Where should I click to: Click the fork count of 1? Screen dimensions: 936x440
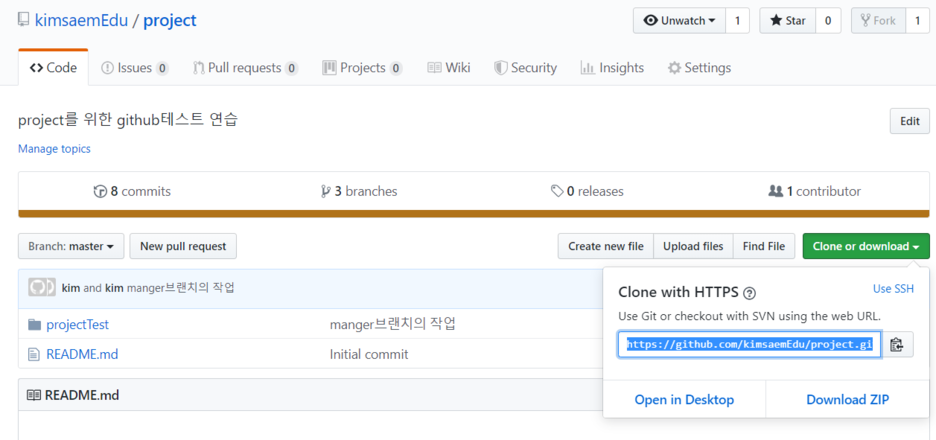pyautogui.click(x=917, y=21)
